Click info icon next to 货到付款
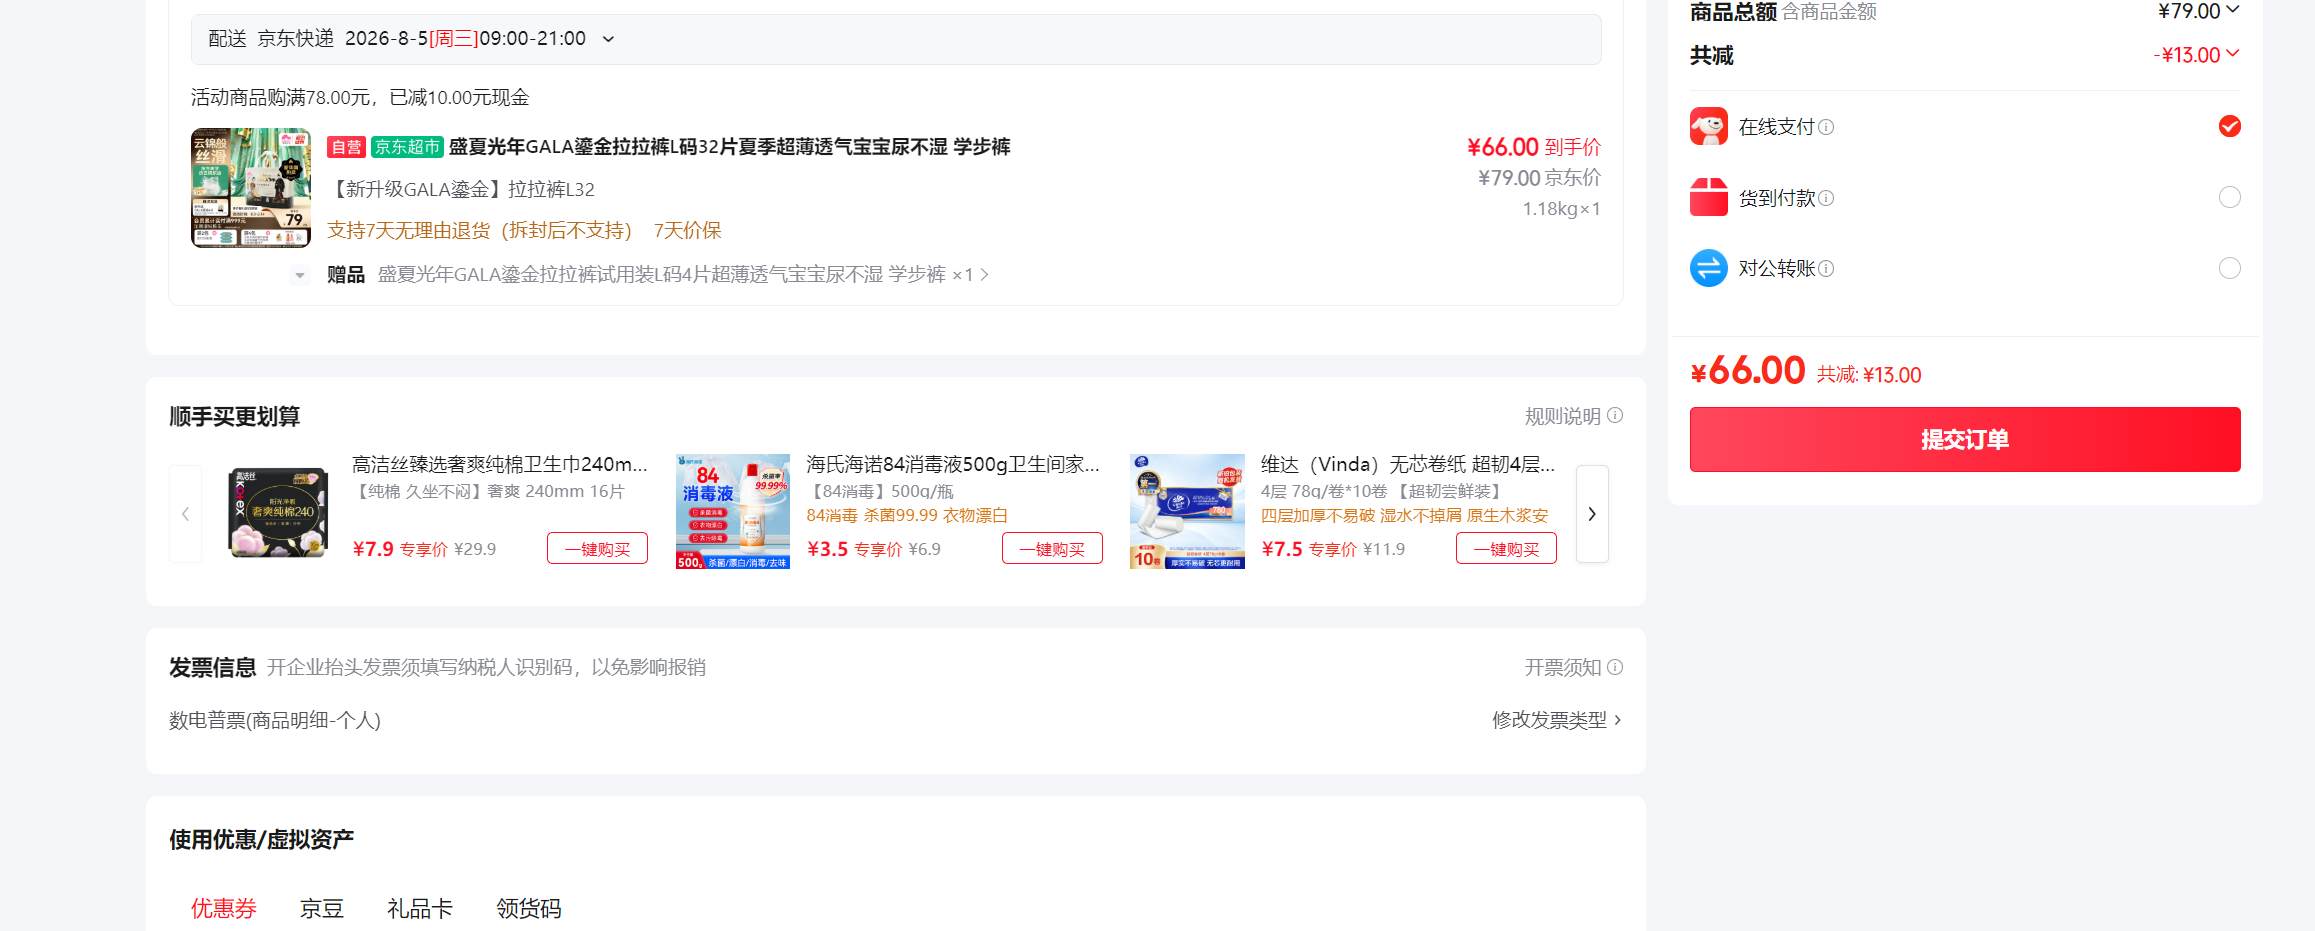The image size is (2315, 931). [1826, 198]
